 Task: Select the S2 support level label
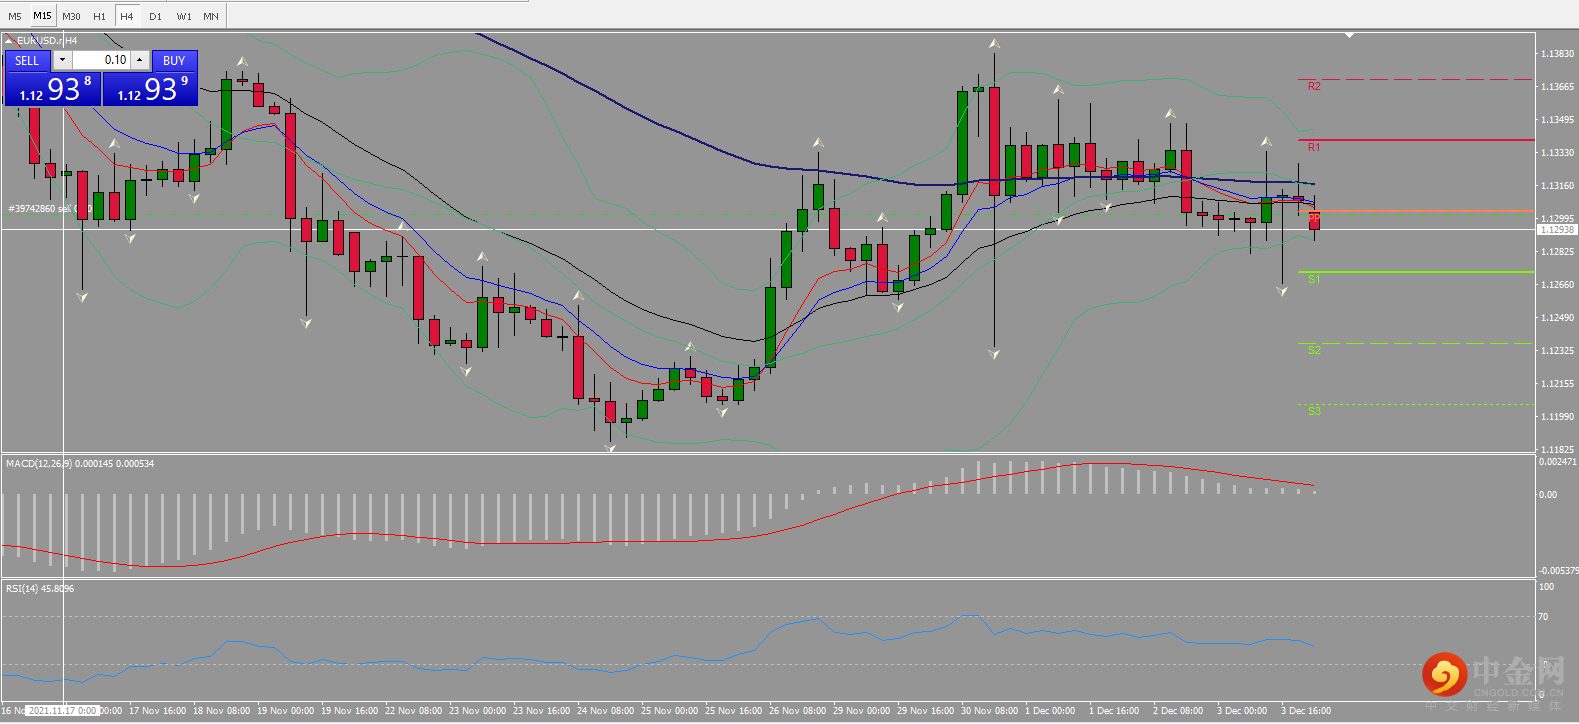pos(1314,350)
